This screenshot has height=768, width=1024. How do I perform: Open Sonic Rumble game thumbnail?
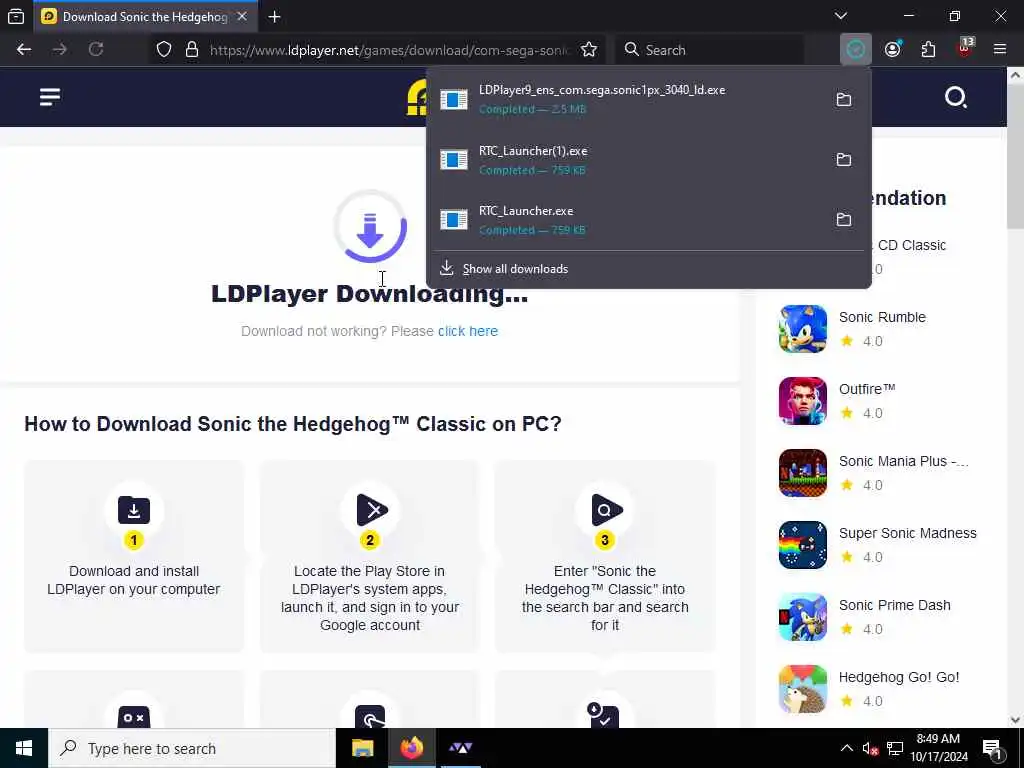803,328
